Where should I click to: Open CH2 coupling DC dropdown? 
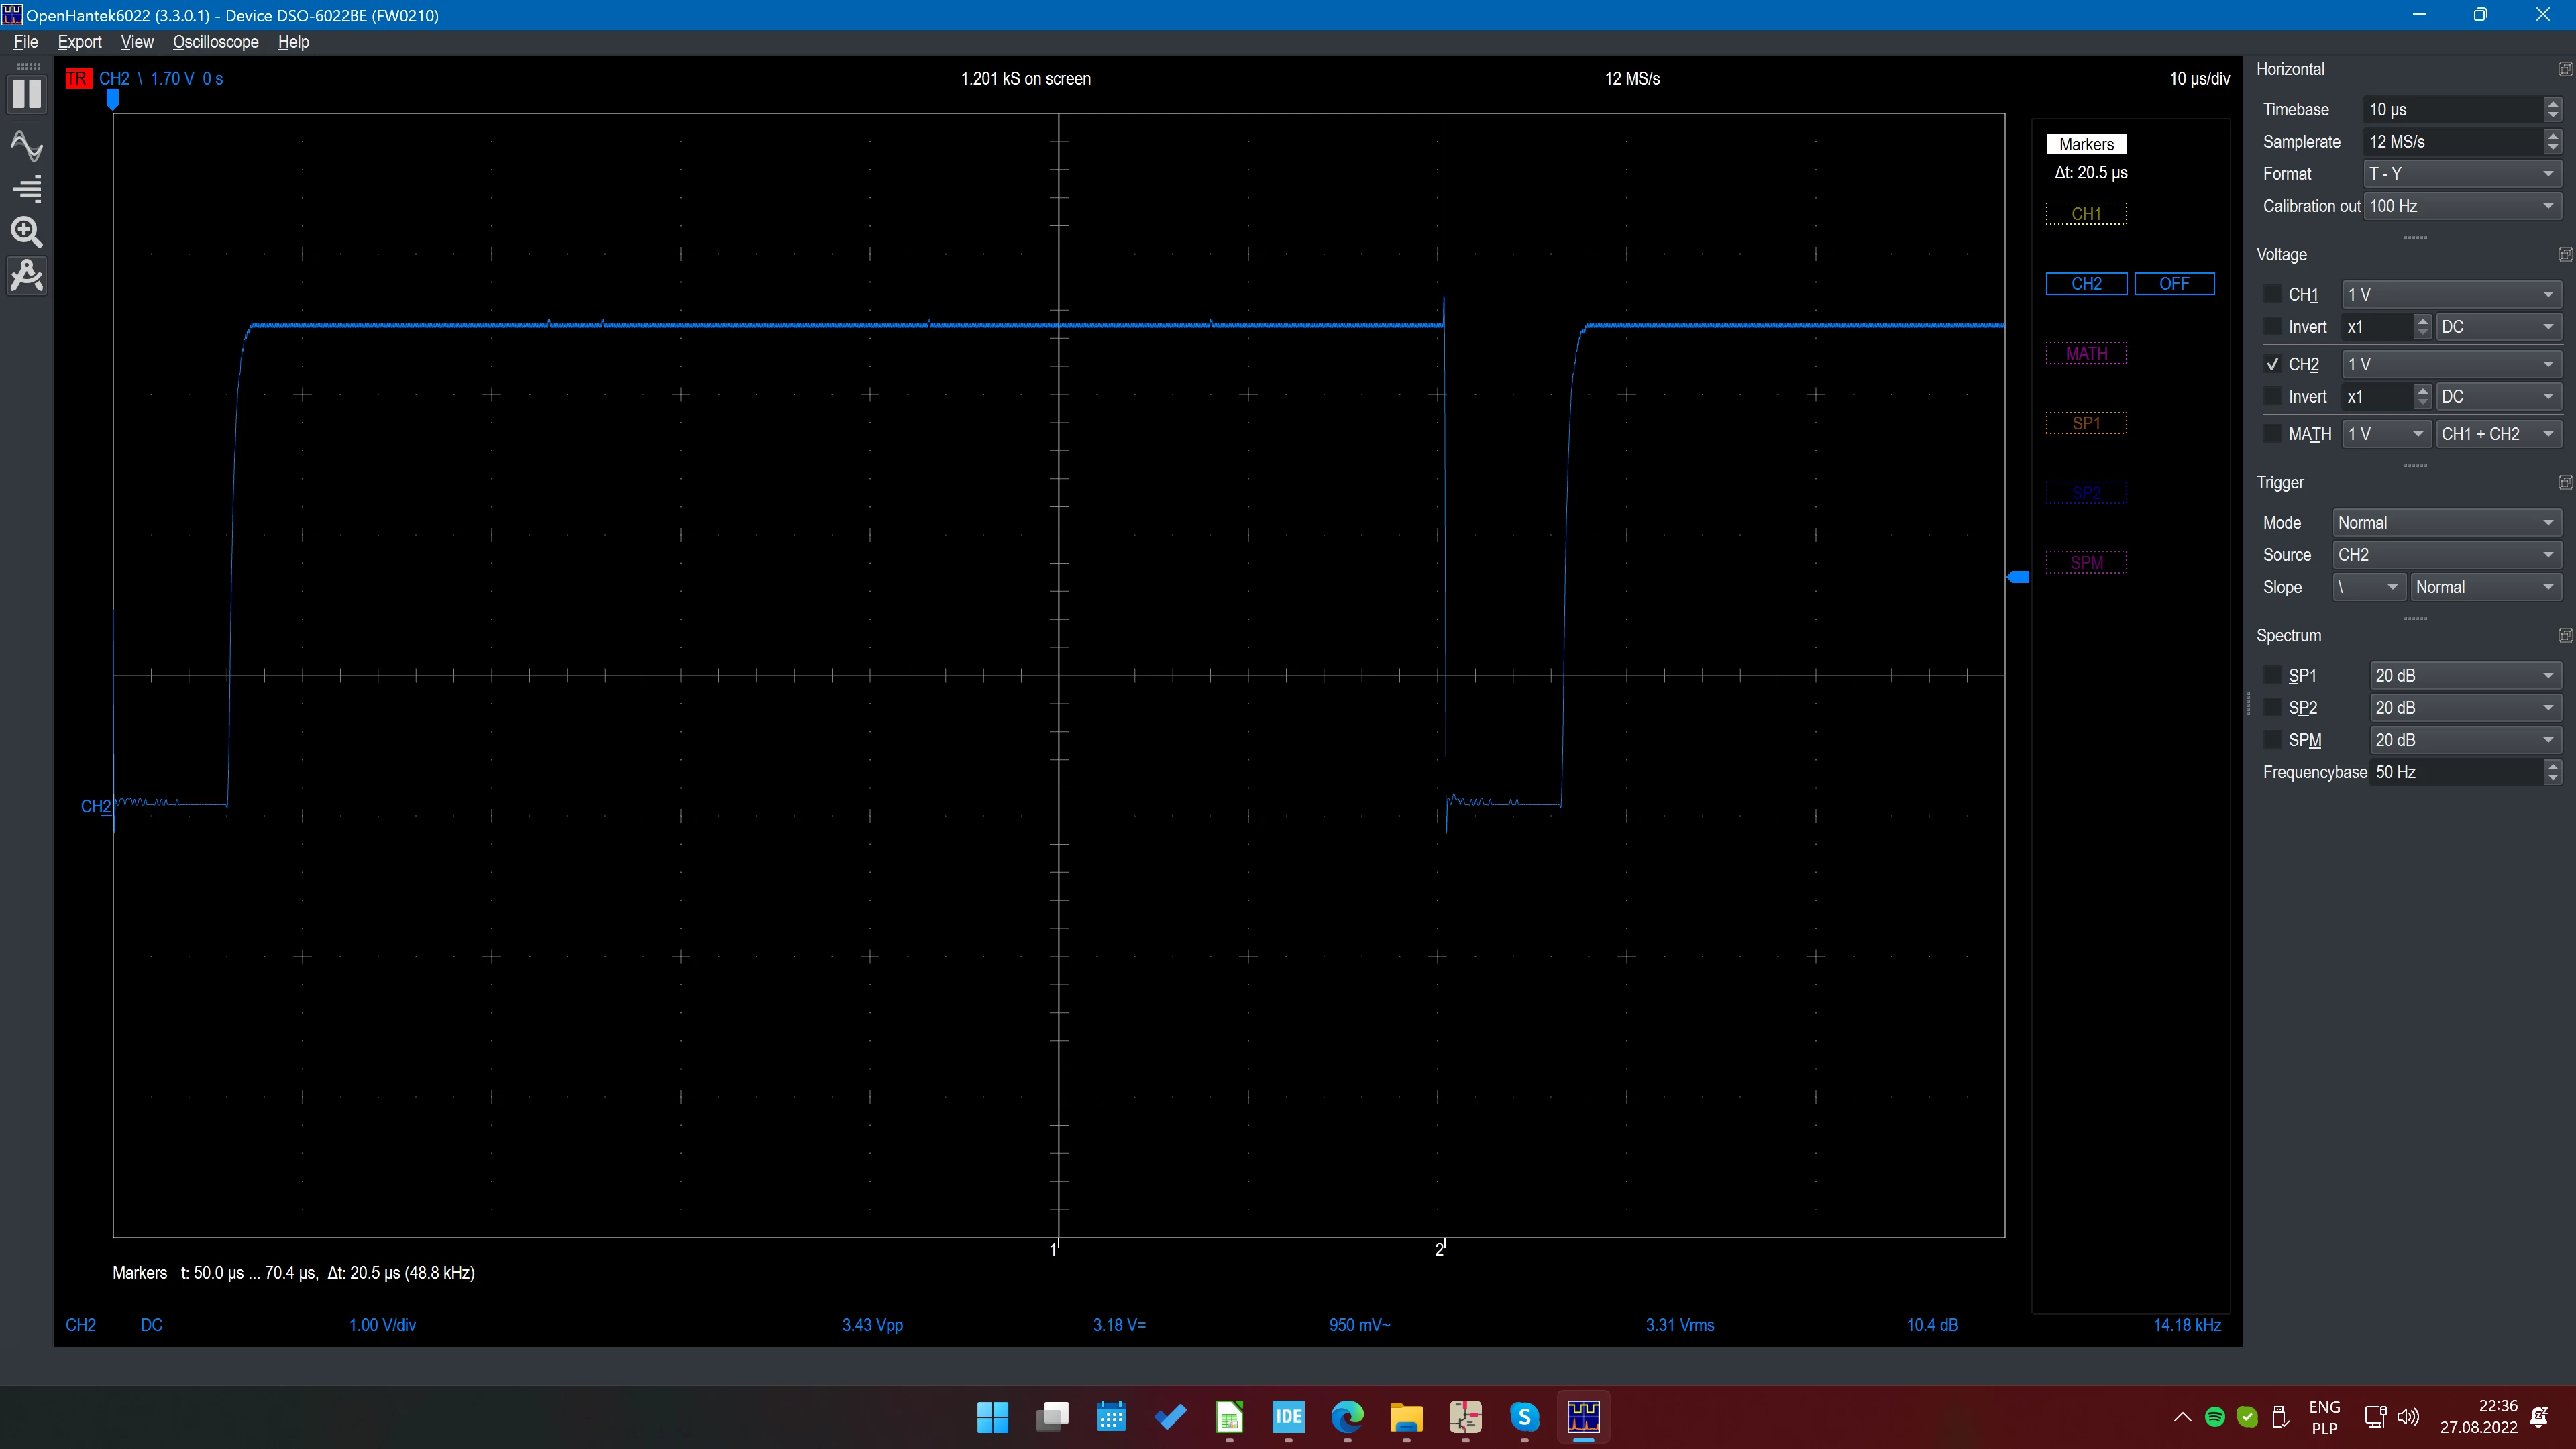click(2498, 397)
